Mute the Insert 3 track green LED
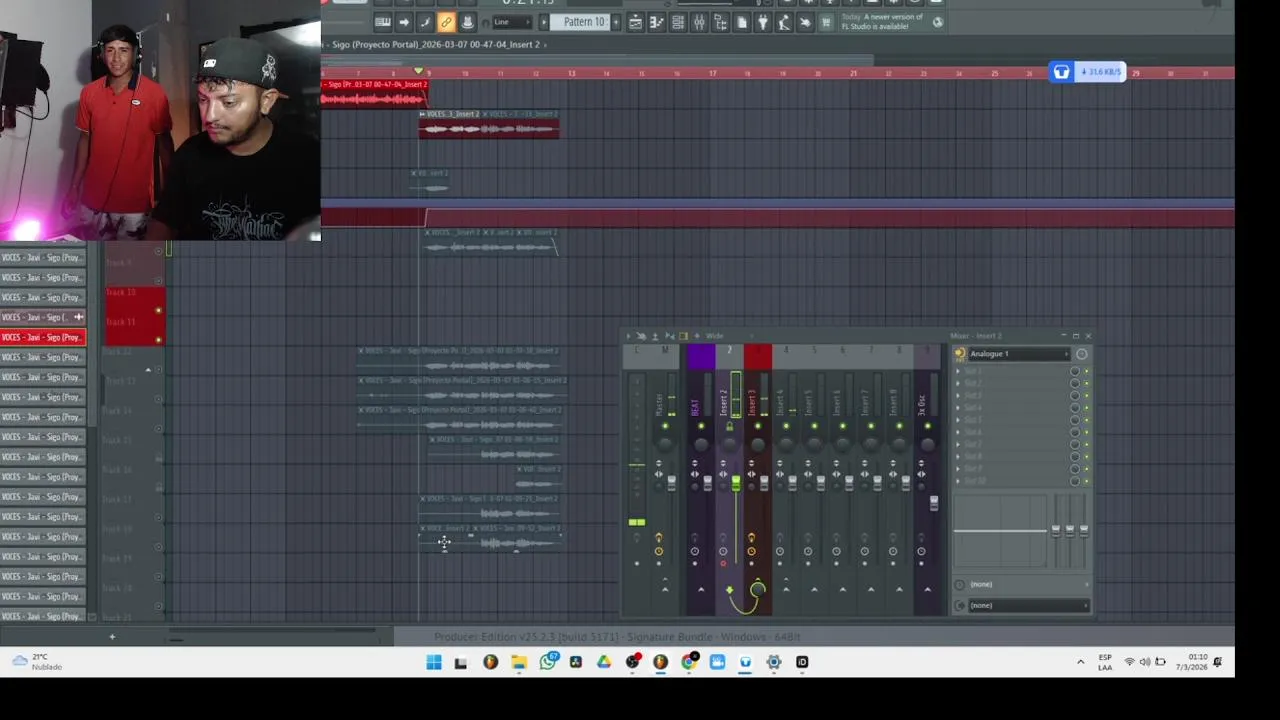Image resolution: width=1280 pixels, height=720 pixels. pyautogui.click(x=757, y=427)
